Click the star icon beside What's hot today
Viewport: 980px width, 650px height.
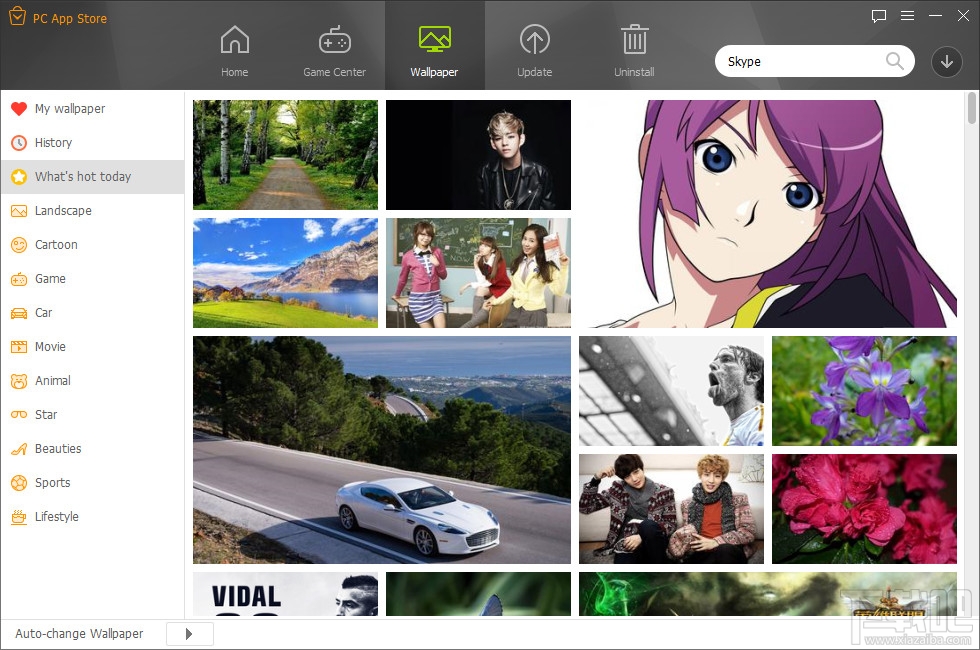pyautogui.click(x=19, y=176)
